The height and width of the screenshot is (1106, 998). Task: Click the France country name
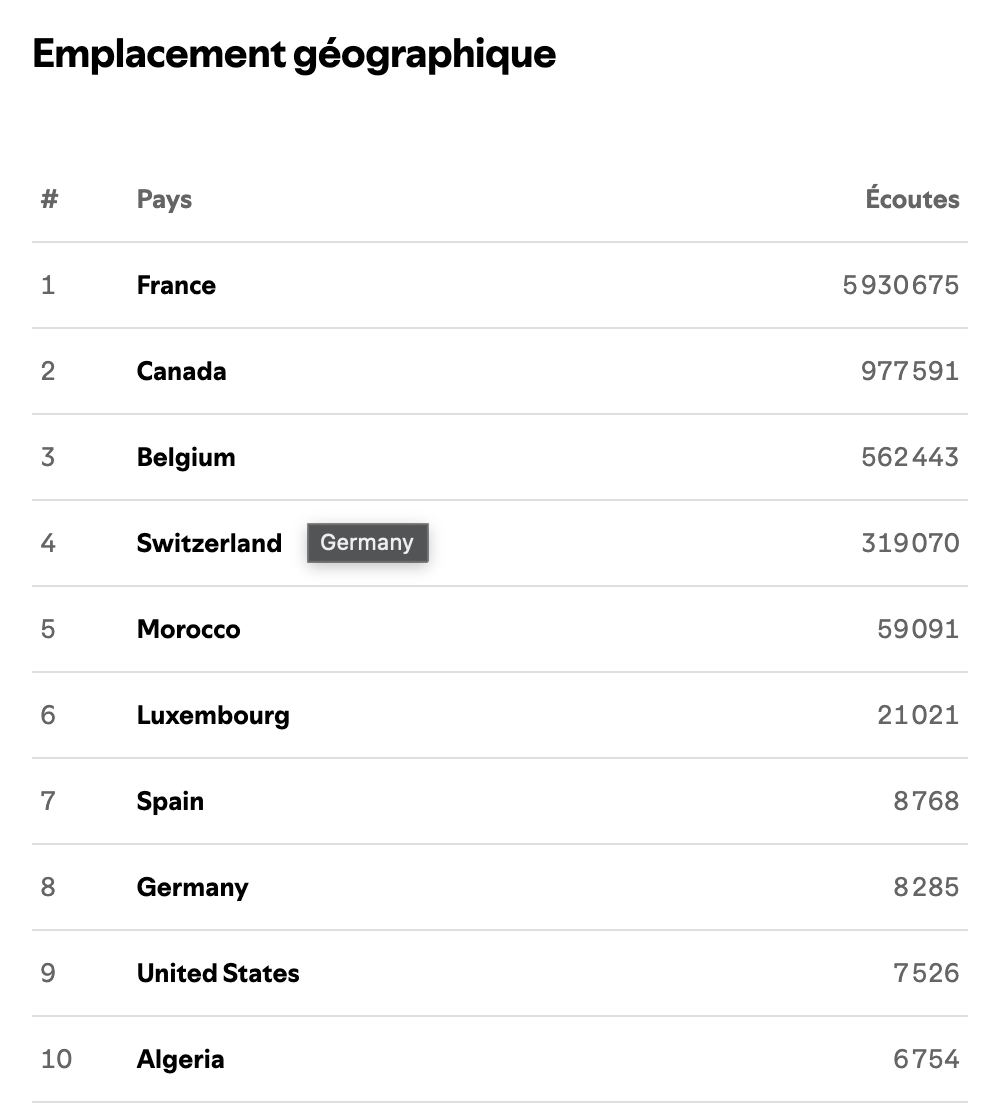(x=176, y=286)
